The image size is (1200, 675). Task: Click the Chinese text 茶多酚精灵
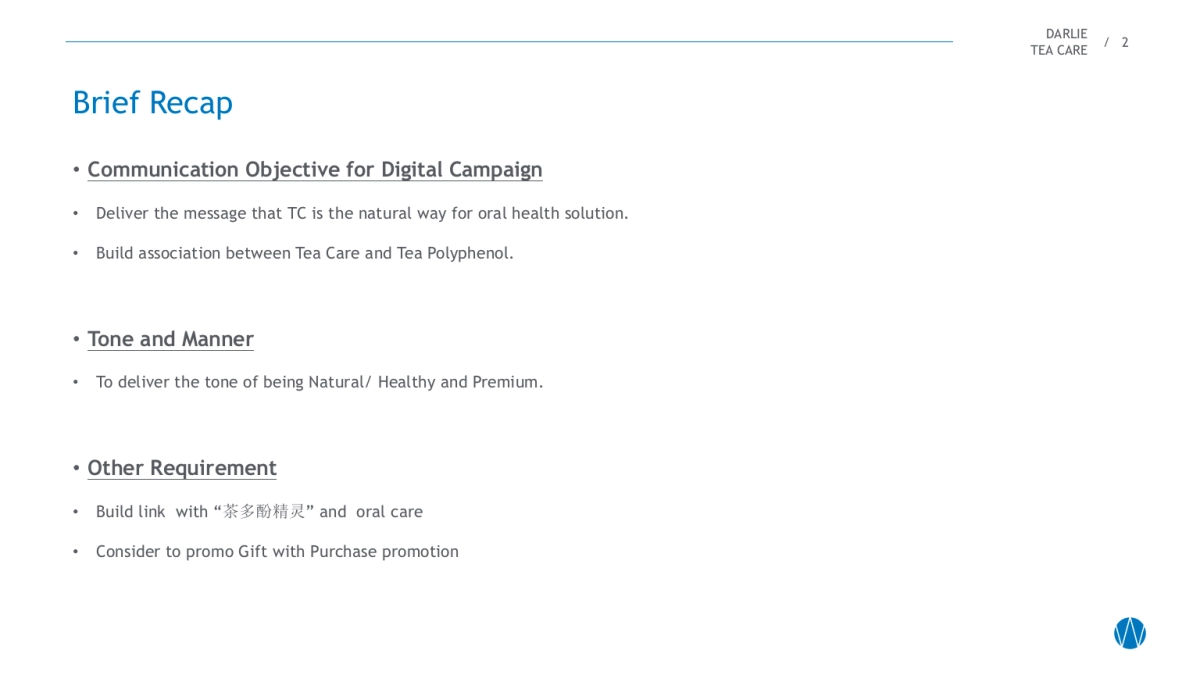pyautogui.click(x=264, y=512)
